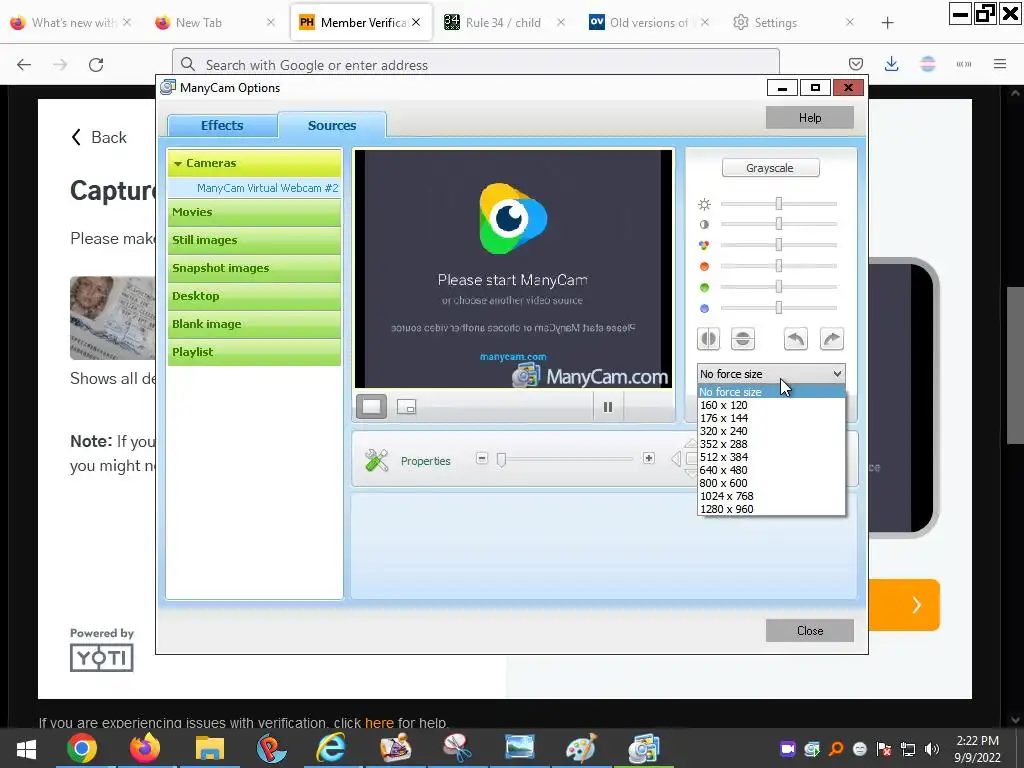Viewport: 1024px width, 768px height.
Task: Expand the Snapshot images source category
Action: coord(254,268)
